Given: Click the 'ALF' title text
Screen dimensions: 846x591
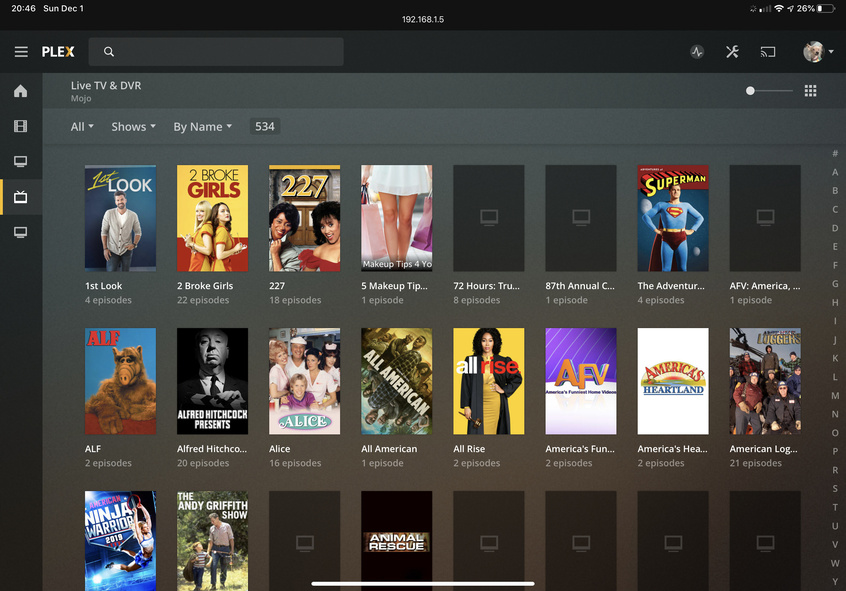Looking at the screenshot, I should pyautogui.click(x=93, y=449).
